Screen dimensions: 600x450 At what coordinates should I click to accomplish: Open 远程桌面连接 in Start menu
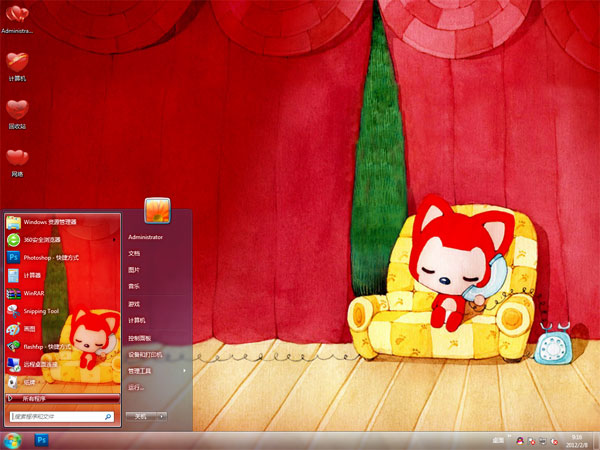pyautogui.click(x=62, y=364)
